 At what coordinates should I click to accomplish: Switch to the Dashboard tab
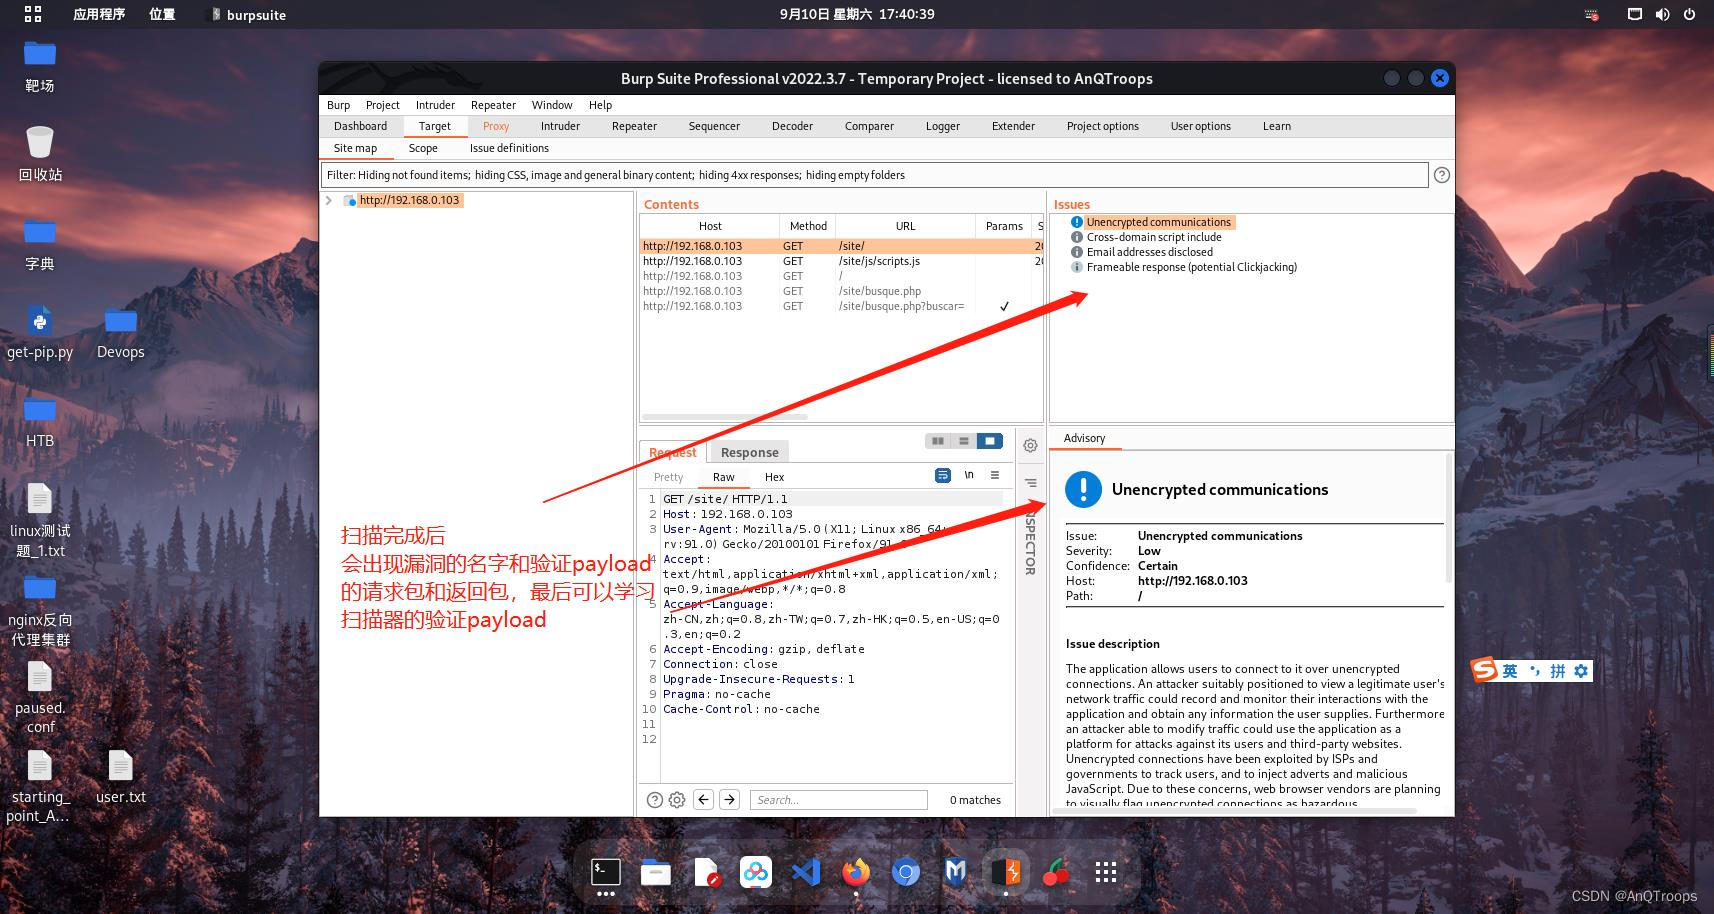point(360,126)
